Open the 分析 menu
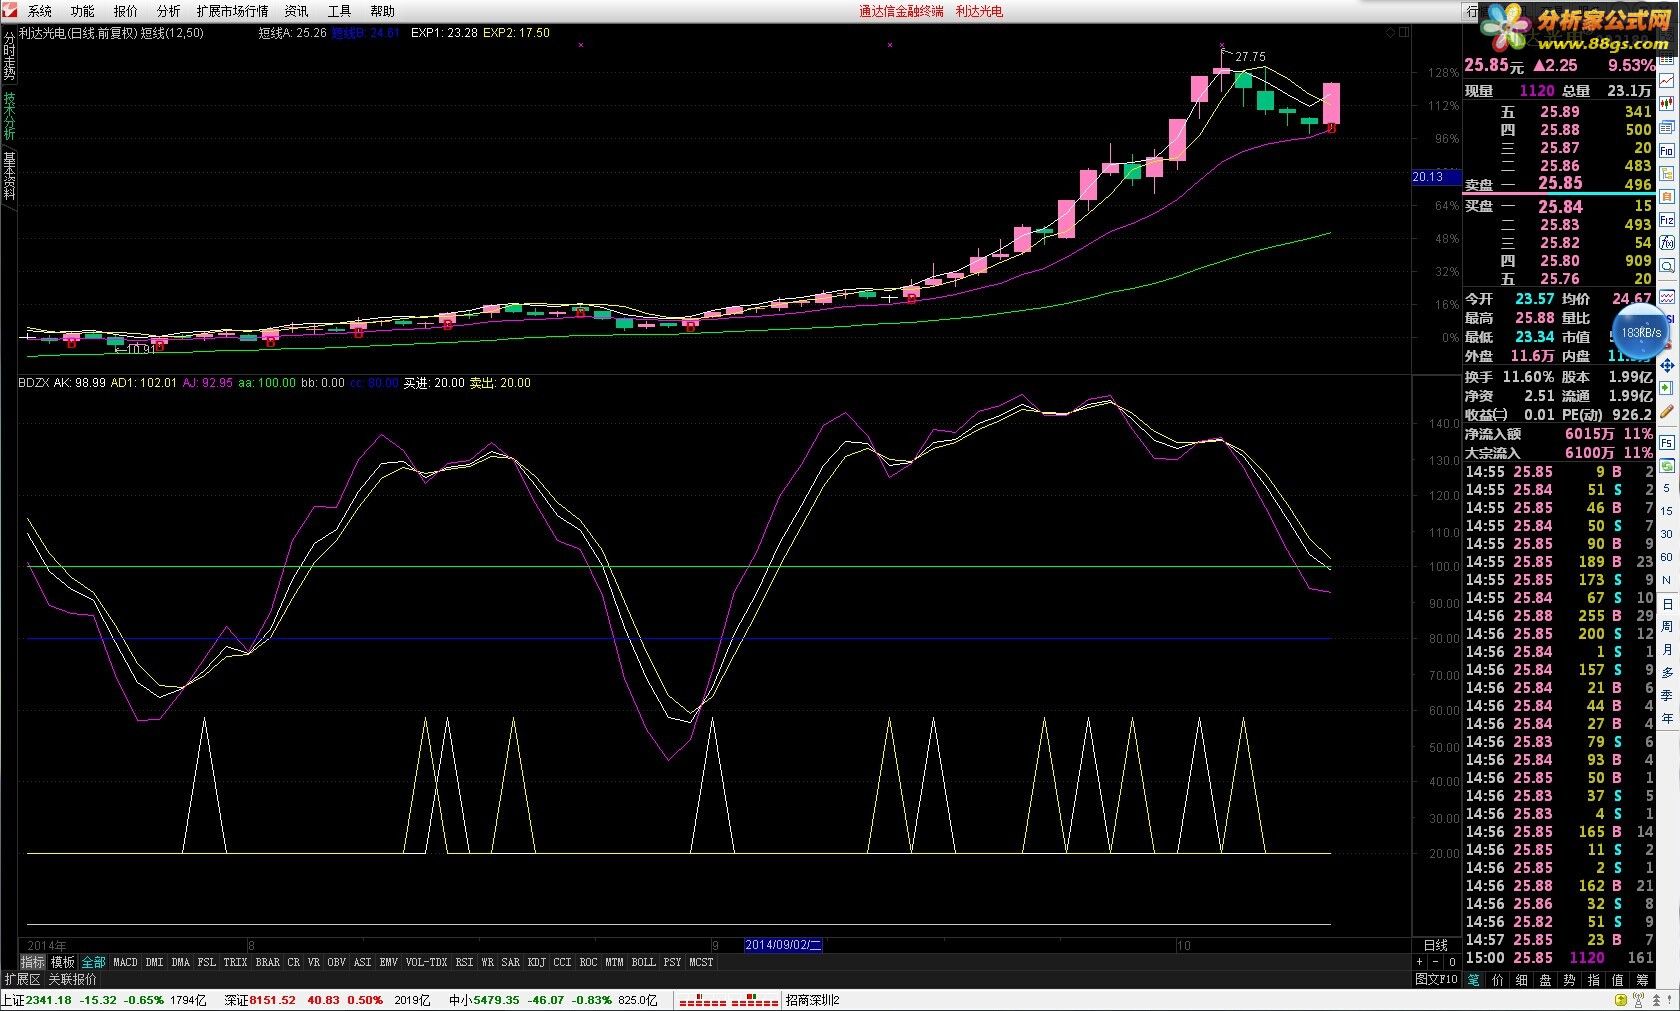The height and width of the screenshot is (1011, 1680). [169, 11]
